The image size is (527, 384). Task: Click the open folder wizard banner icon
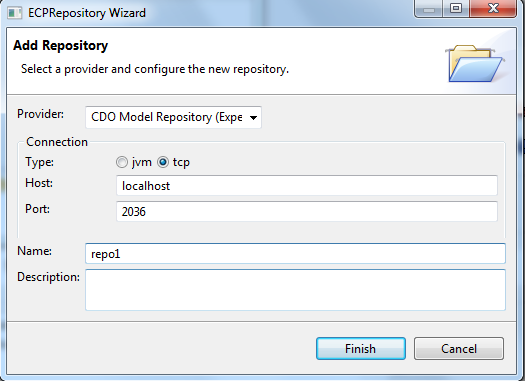[475, 63]
